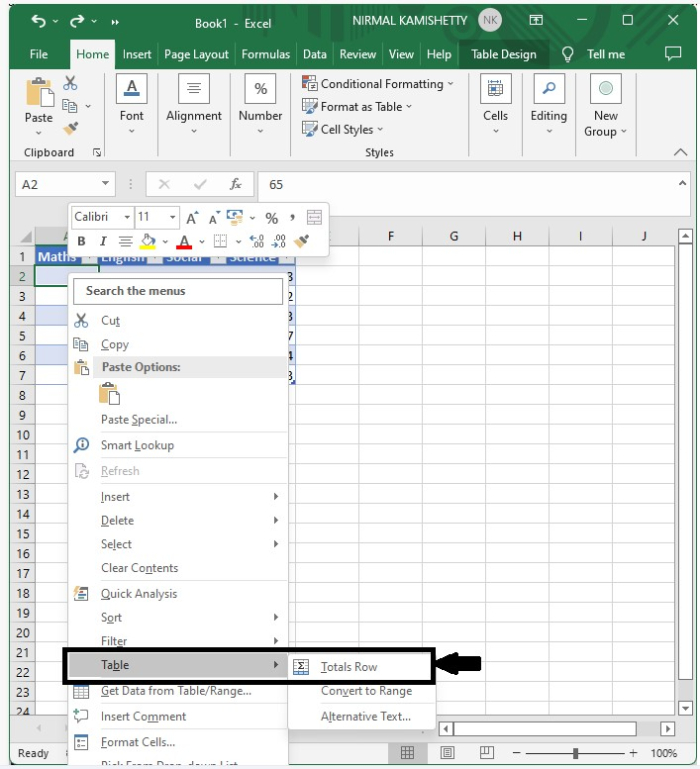This screenshot has width=700, height=769.
Task: Click Merge and Center in mini toolbar
Action: [314, 217]
